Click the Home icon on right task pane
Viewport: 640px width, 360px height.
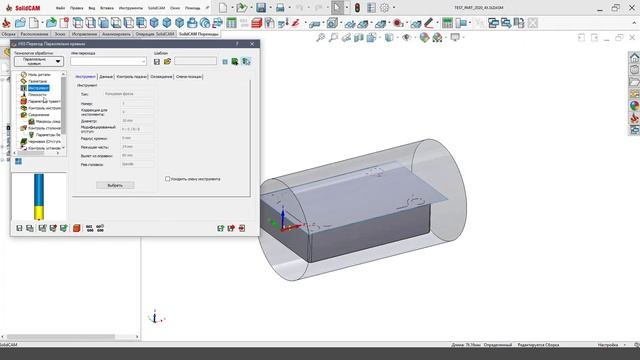coord(634,58)
